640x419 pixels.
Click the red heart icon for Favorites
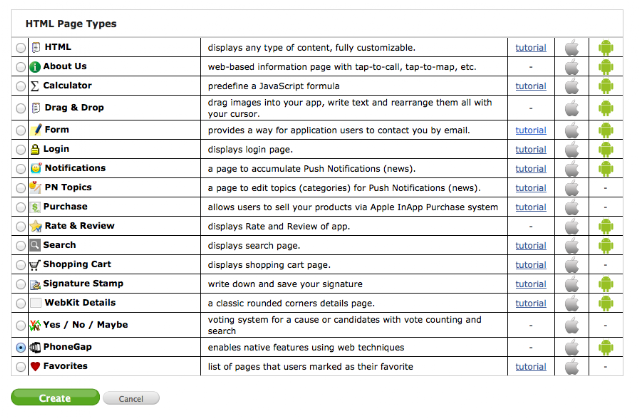35,366
